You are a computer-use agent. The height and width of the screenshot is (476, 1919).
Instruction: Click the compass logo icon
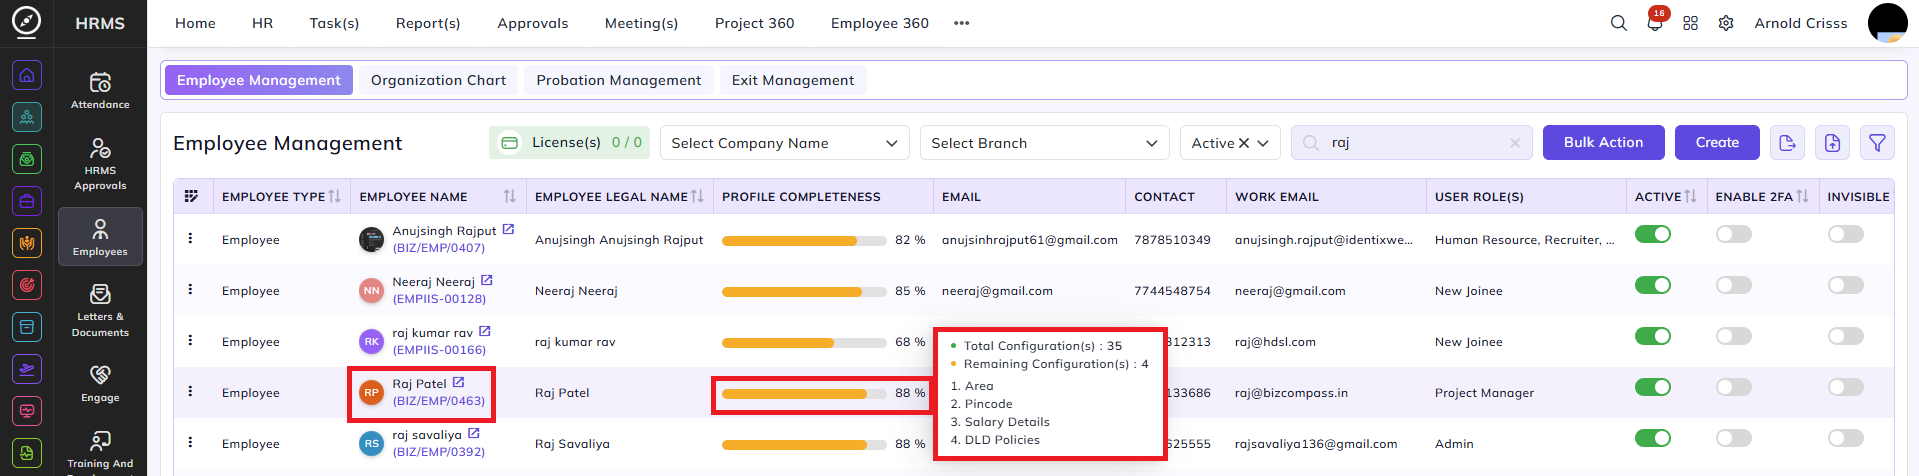(26, 22)
